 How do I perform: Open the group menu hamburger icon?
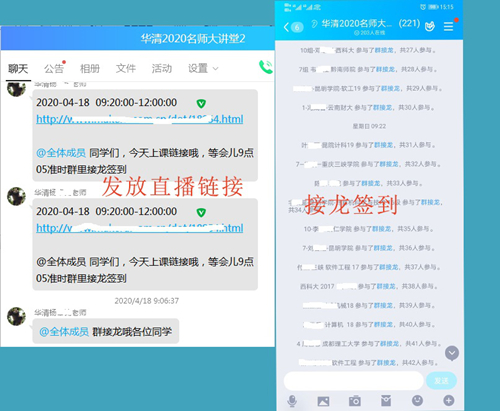coord(449,26)
